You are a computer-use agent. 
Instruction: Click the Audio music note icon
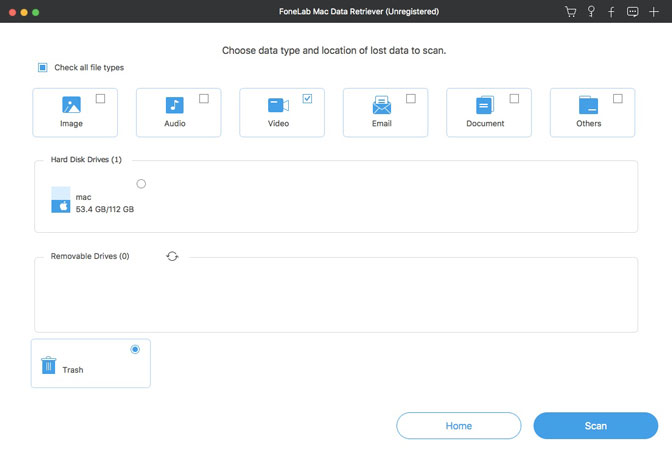[x=174, y=105]
